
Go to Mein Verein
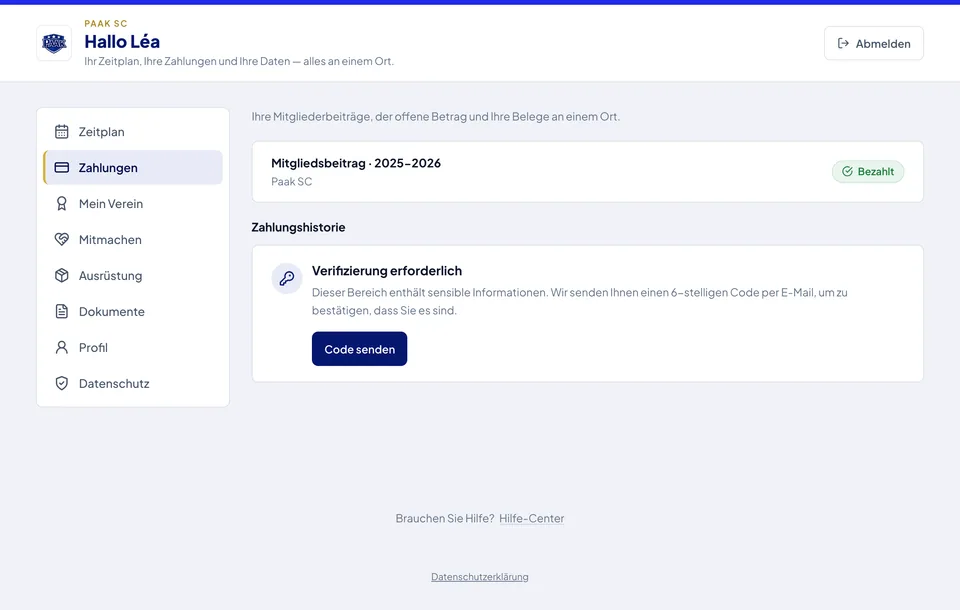pyautogui.click(x=133, y=203)
